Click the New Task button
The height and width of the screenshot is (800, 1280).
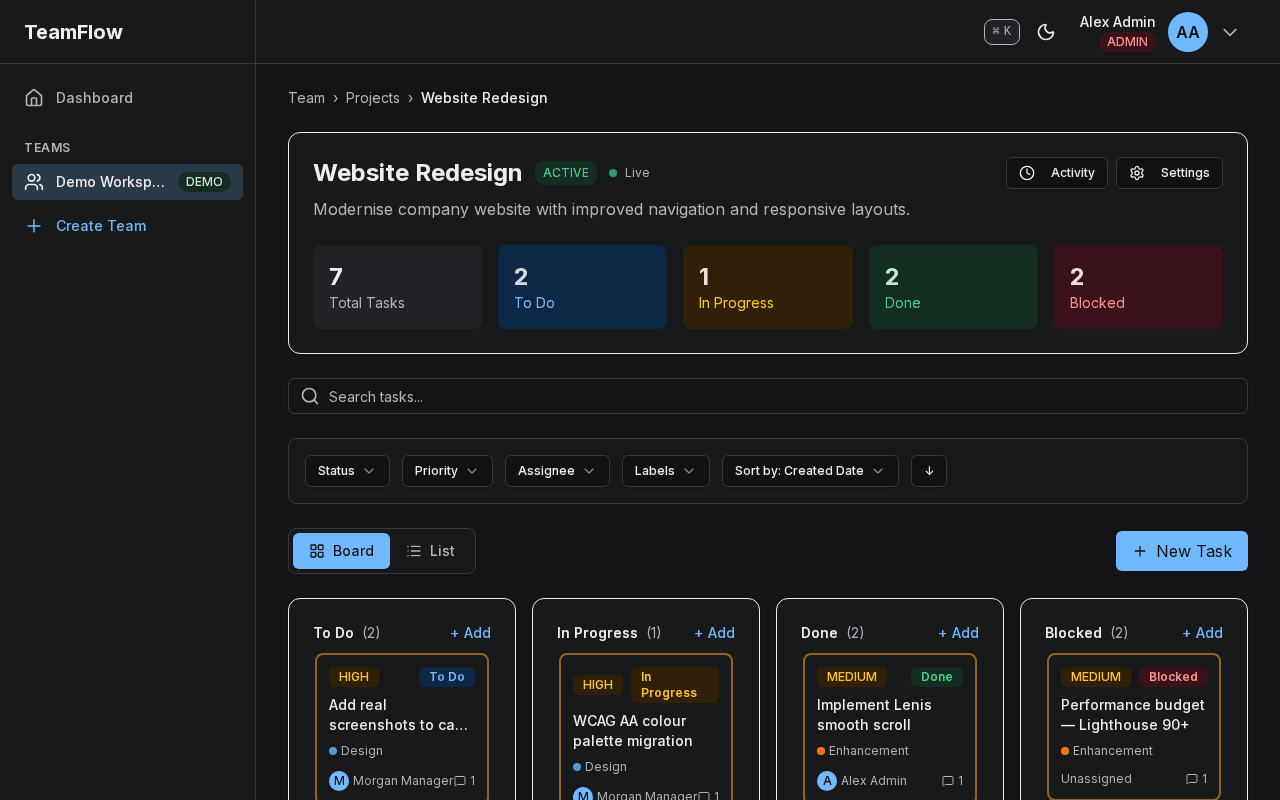click(1181, 551)
